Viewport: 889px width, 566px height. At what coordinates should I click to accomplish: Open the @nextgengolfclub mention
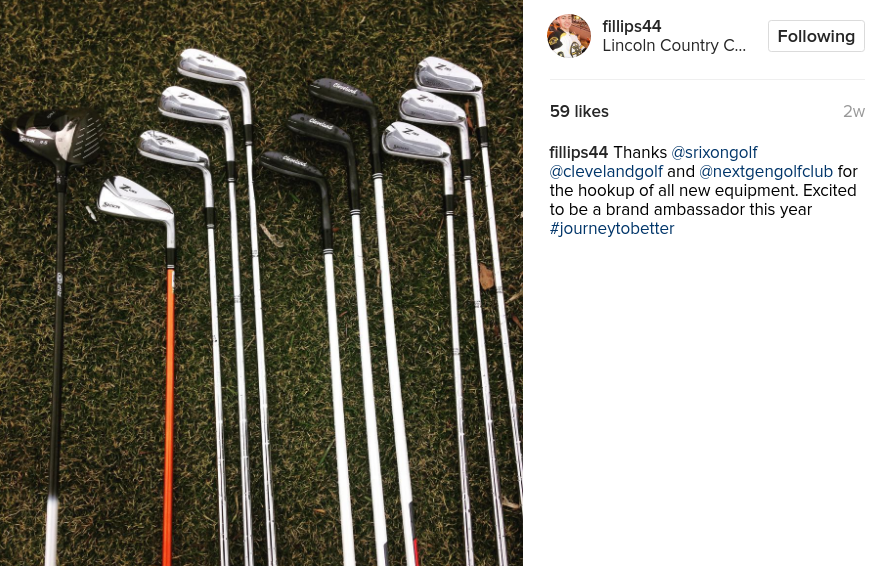(766, 171)
